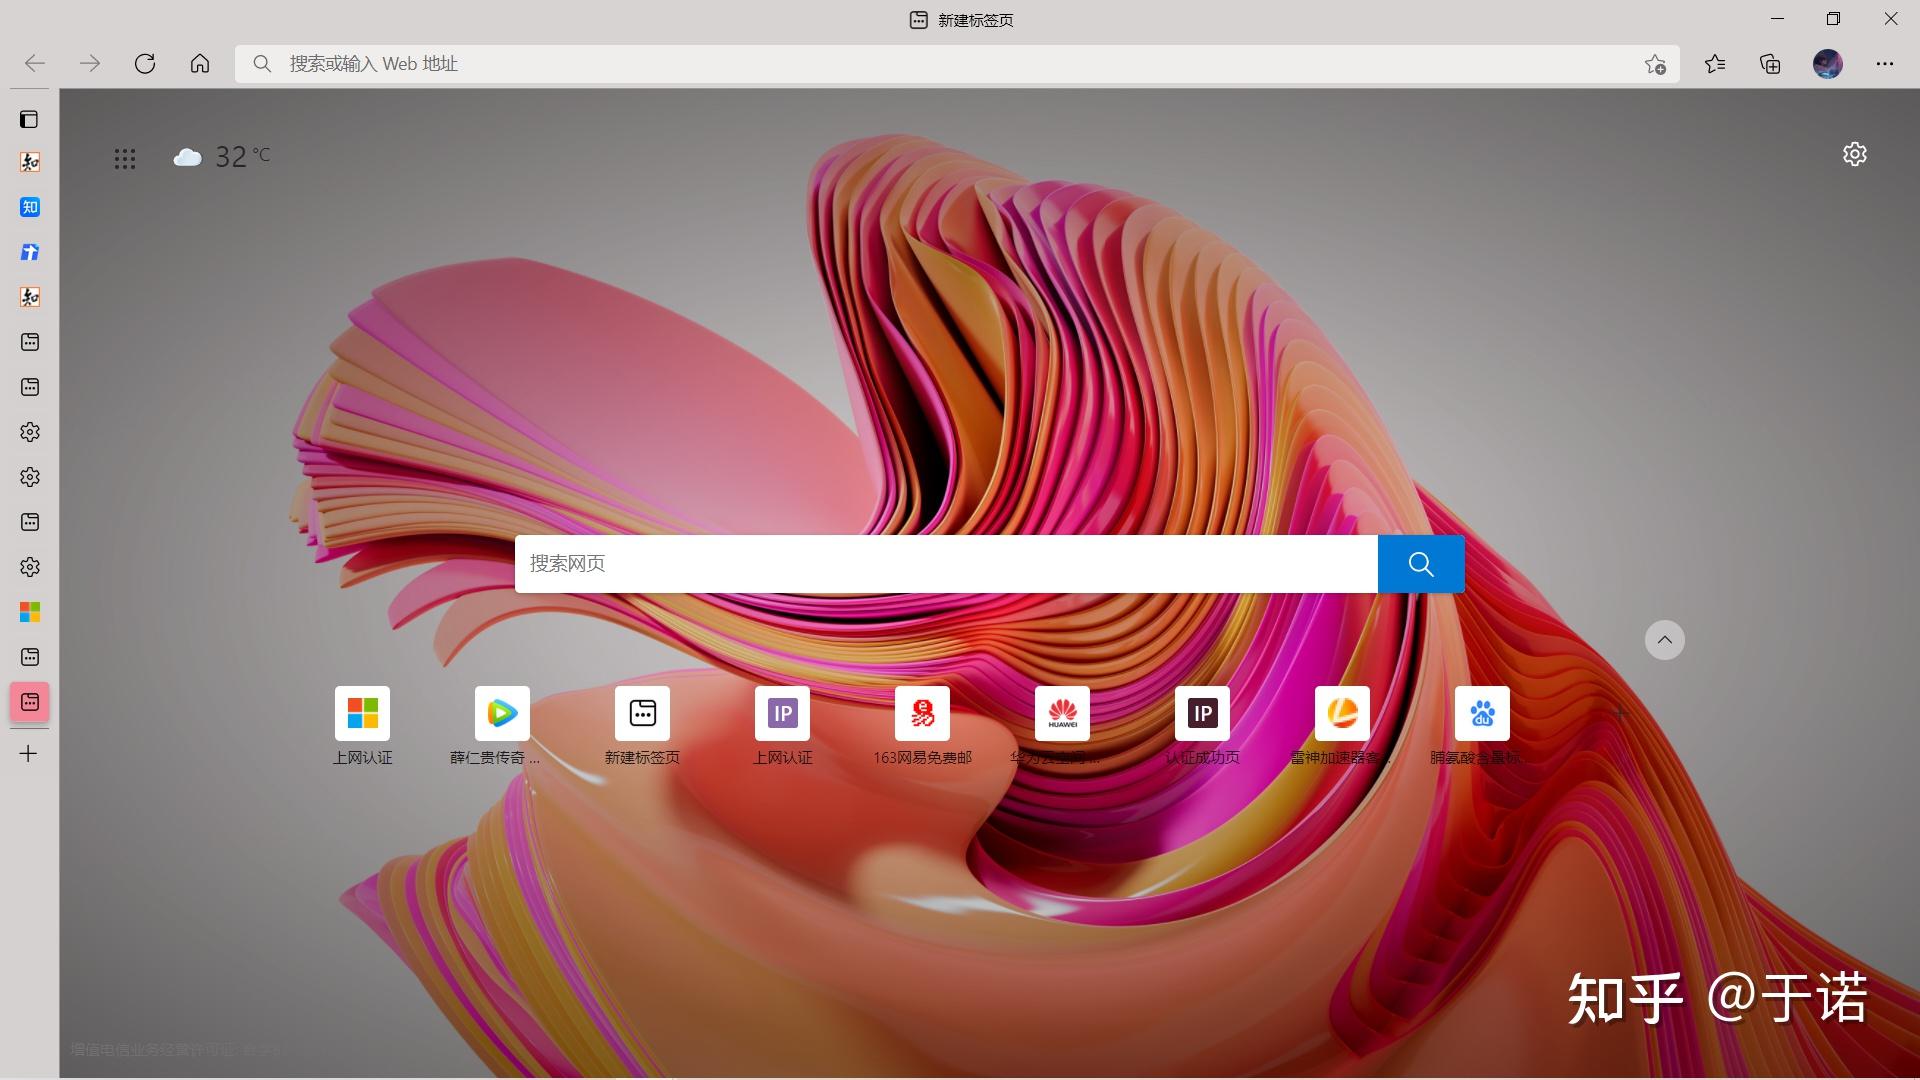The height and width of the screenshot is (1080, 1920).
Task: Open the apps grid launcher near the weather
Action: 125,157
